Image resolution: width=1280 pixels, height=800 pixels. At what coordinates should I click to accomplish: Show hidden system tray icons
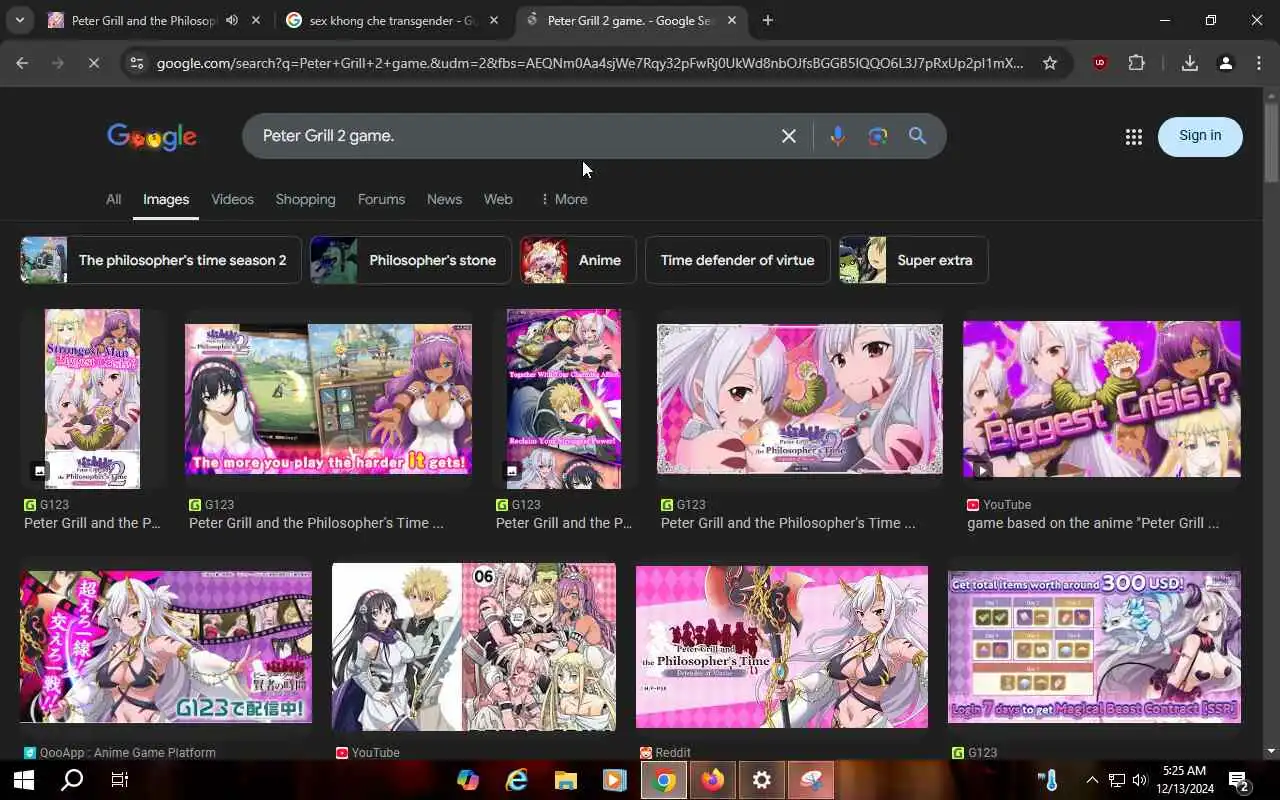pos(1092,780)
